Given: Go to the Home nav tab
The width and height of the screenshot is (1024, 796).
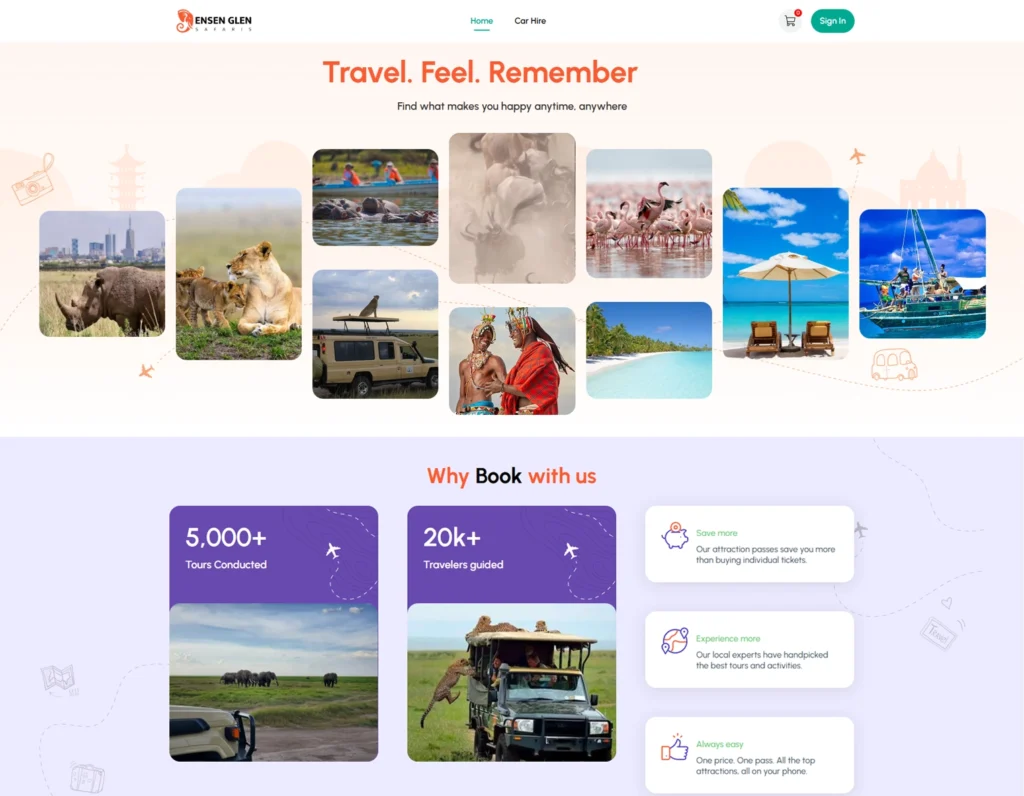Looking at the screenshot, I should (481, 21).
